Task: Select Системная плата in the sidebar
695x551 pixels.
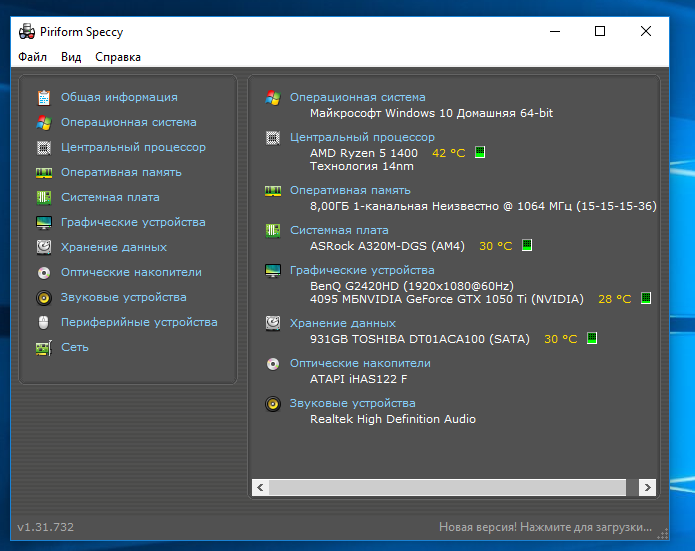Action: (110, 197)
